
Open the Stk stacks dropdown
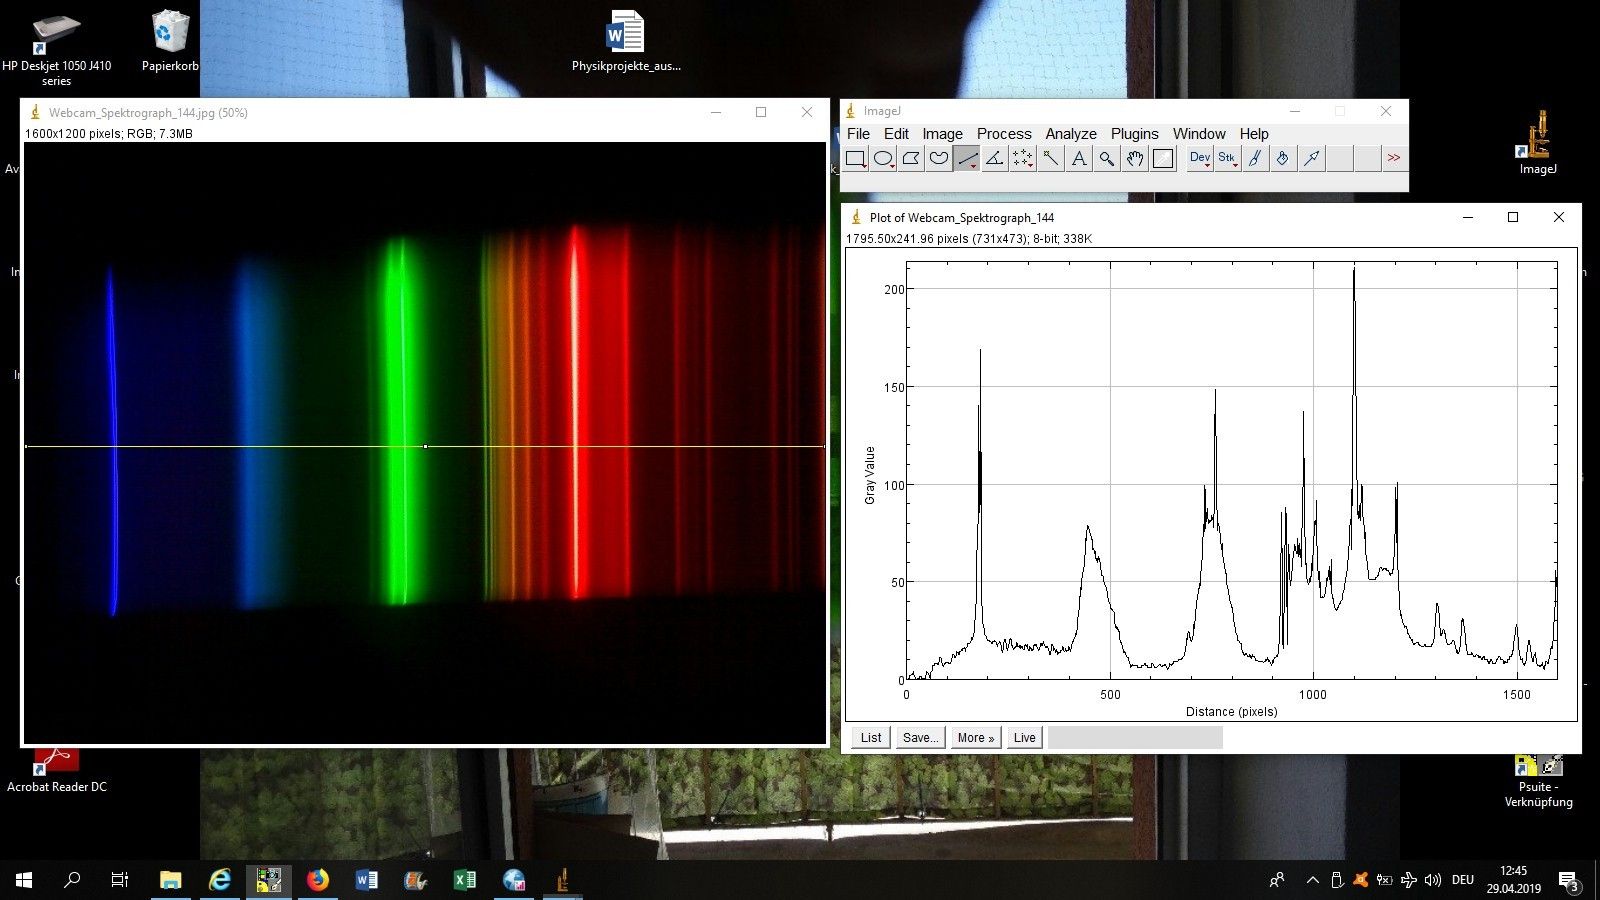click(1227, 158)
